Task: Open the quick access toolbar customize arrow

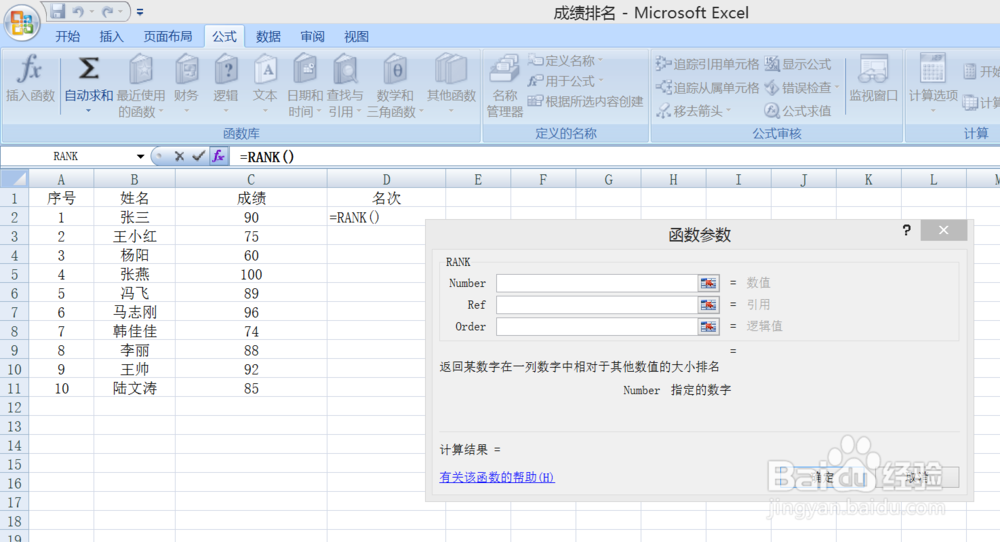Action: 140,11
